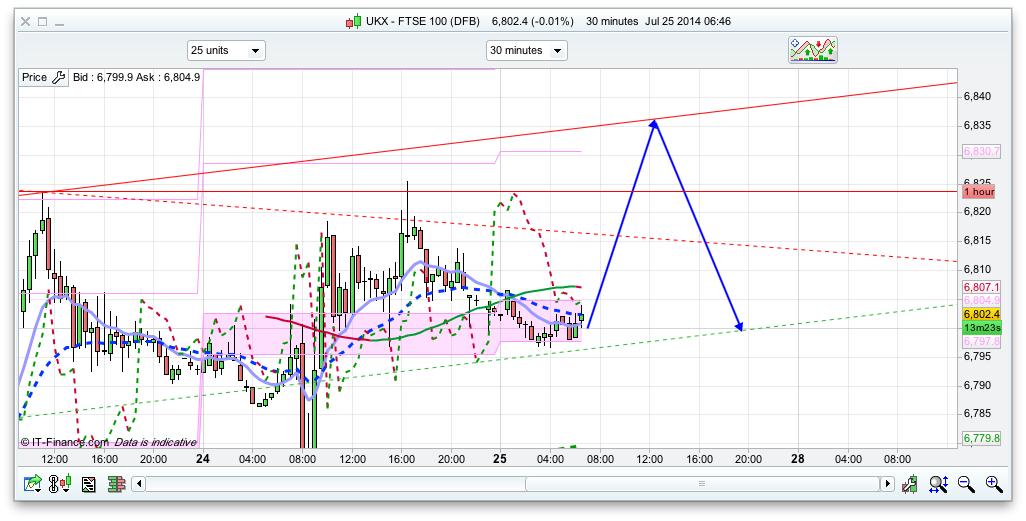This screenshot has height=521, width=1026.
Task: Click the 6,830.7 pink price tag
Action: [x=982, y=152]
